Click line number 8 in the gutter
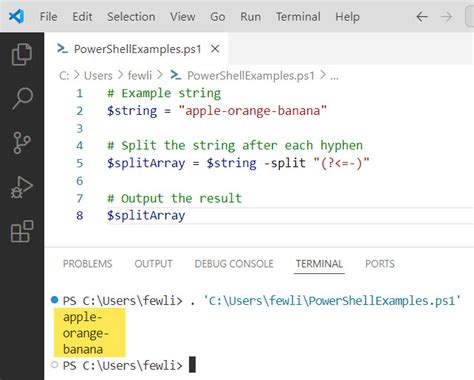474x380 pixels. tap(79, 215)
